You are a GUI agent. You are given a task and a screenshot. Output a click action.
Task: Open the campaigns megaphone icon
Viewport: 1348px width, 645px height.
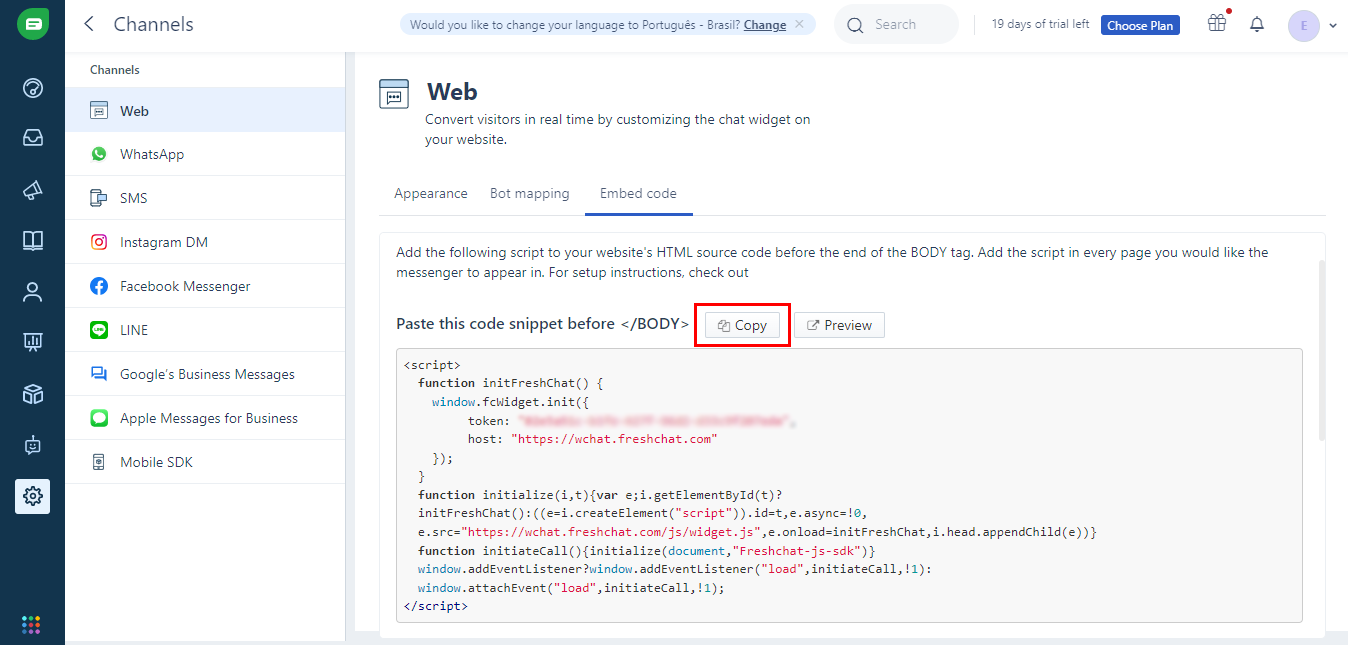pyautogui.click(x=32, y=190)
